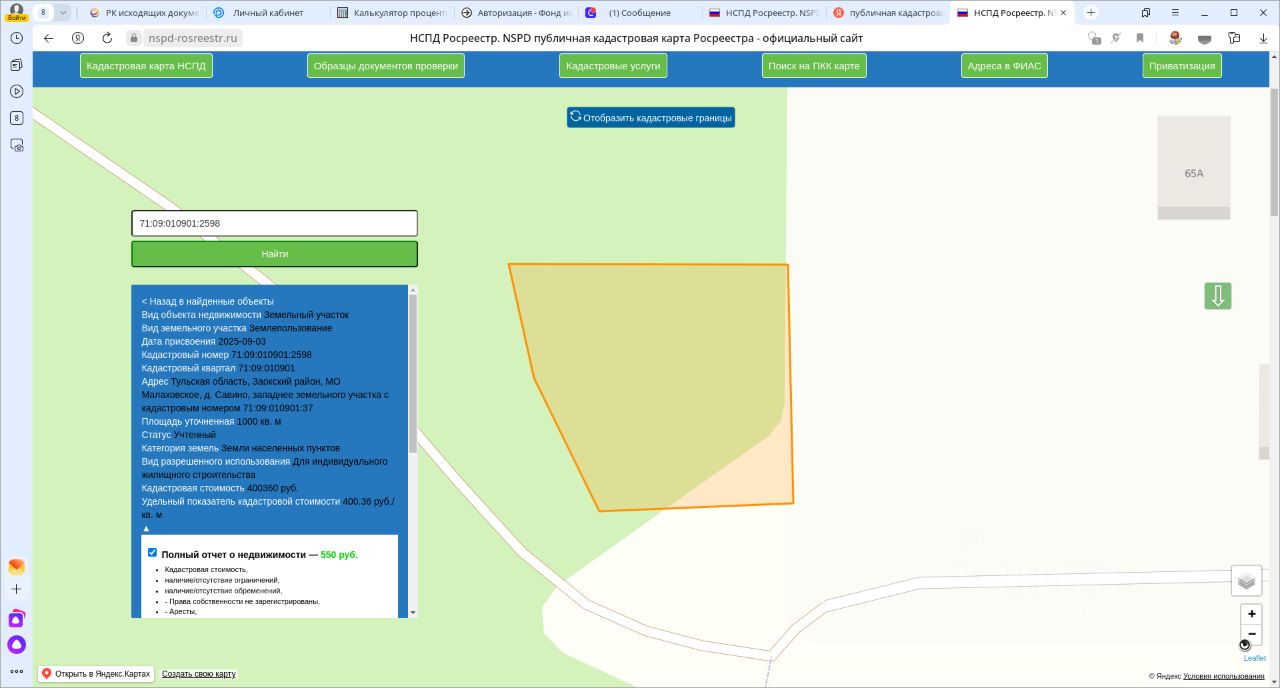
Task: Switch to (1) Сообщение tab
Action: pos(639,13)
